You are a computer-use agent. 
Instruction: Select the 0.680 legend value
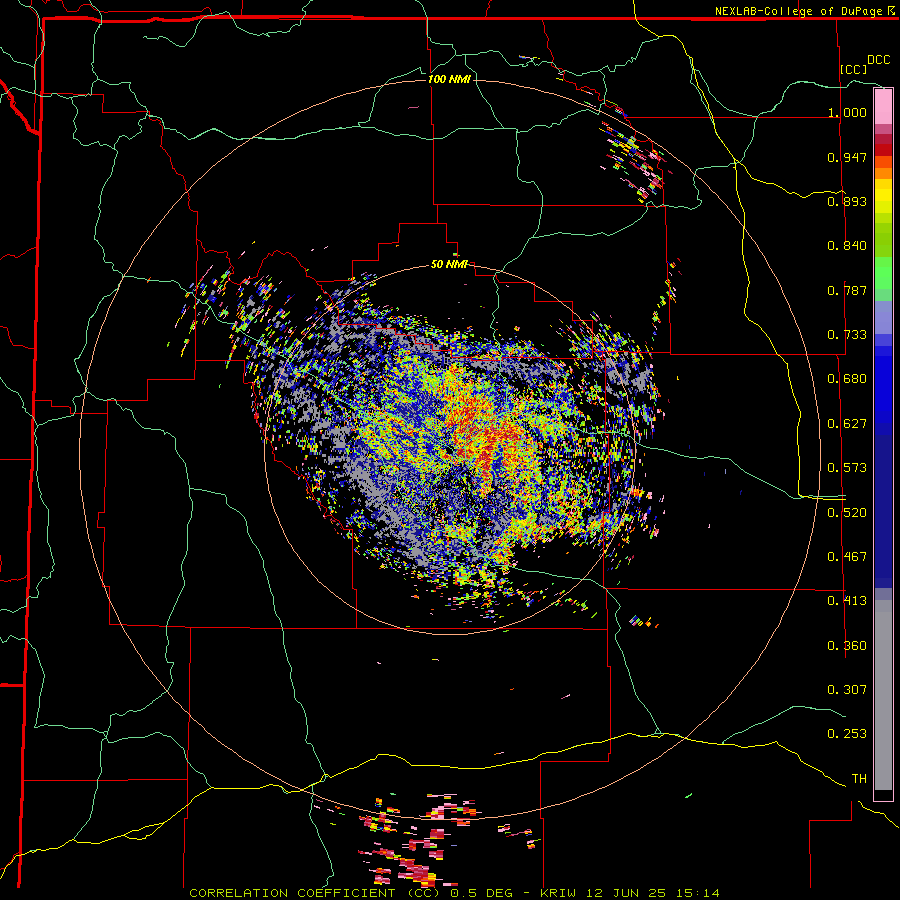(x=847, y=379)
